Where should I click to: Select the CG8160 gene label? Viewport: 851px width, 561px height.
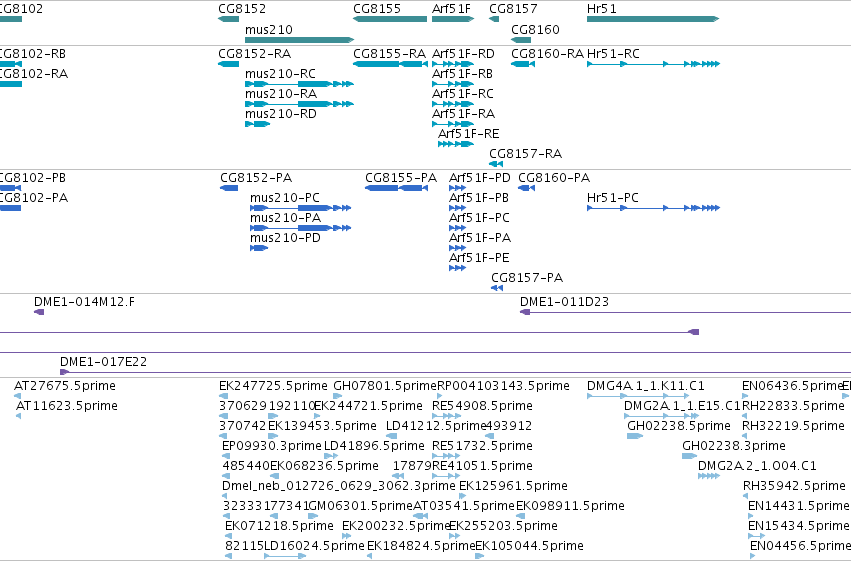pyautogui.click(x=535, y=30)
